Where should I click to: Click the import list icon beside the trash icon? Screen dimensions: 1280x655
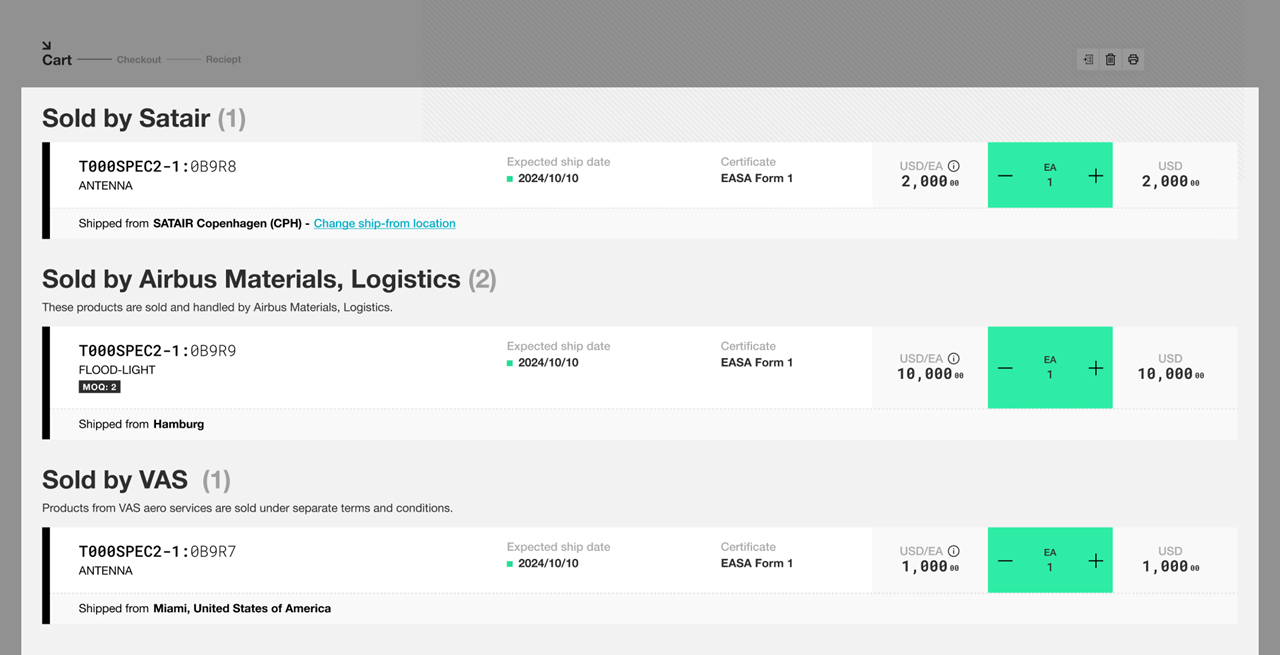coord(1088,60)
